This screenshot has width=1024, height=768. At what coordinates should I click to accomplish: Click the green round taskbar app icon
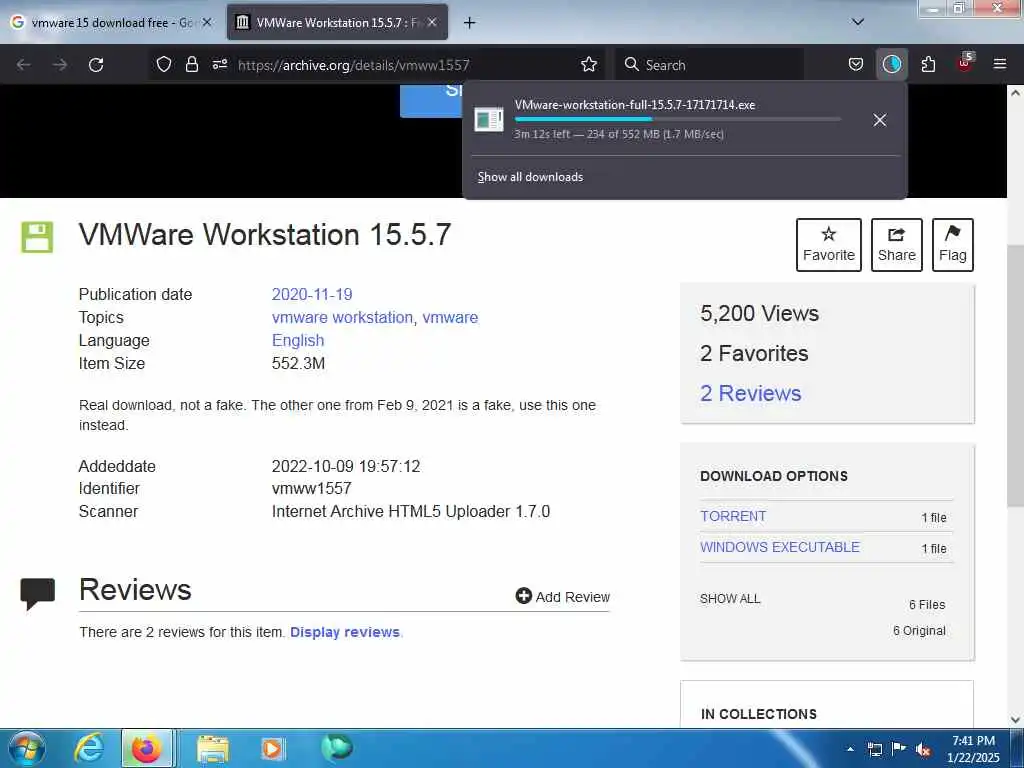(337, 748)
